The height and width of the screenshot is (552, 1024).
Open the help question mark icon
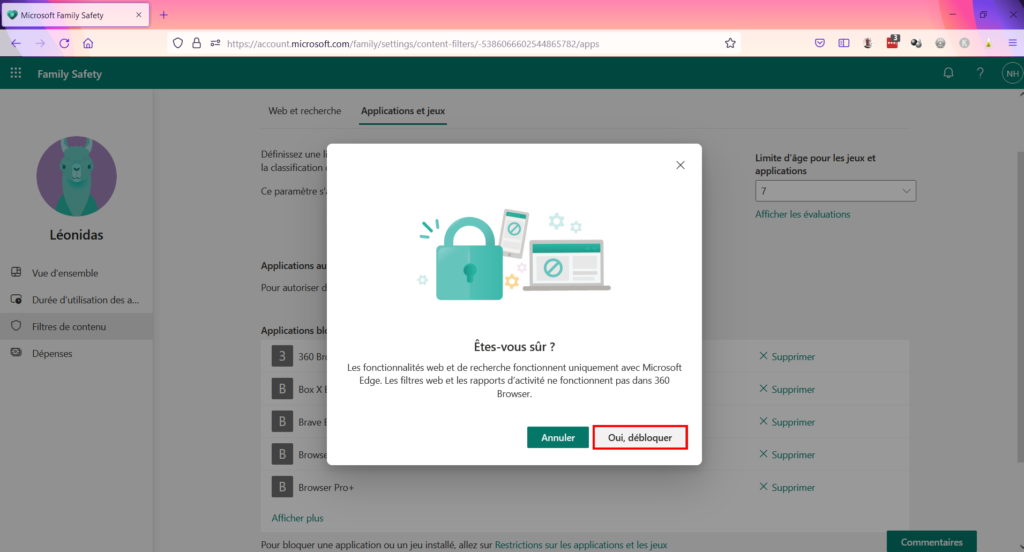click(980, 73)
